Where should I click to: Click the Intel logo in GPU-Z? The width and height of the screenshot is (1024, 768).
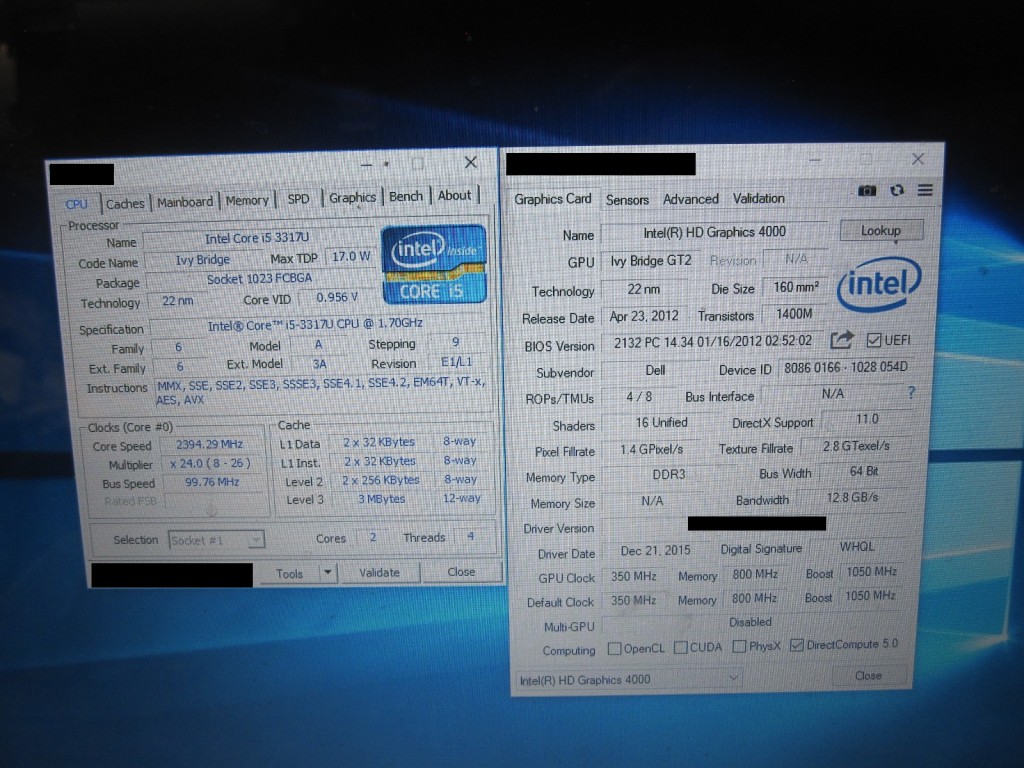[879, 284]
